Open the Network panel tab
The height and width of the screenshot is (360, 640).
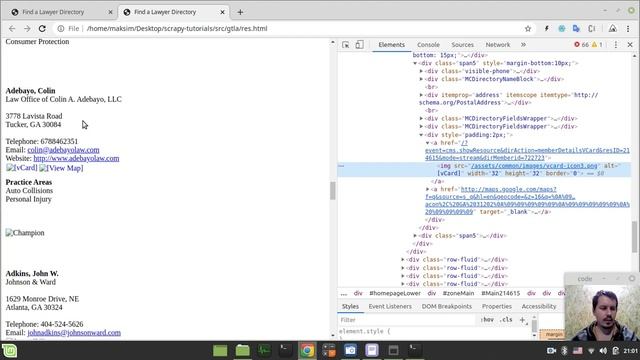(x=498, y=44)
